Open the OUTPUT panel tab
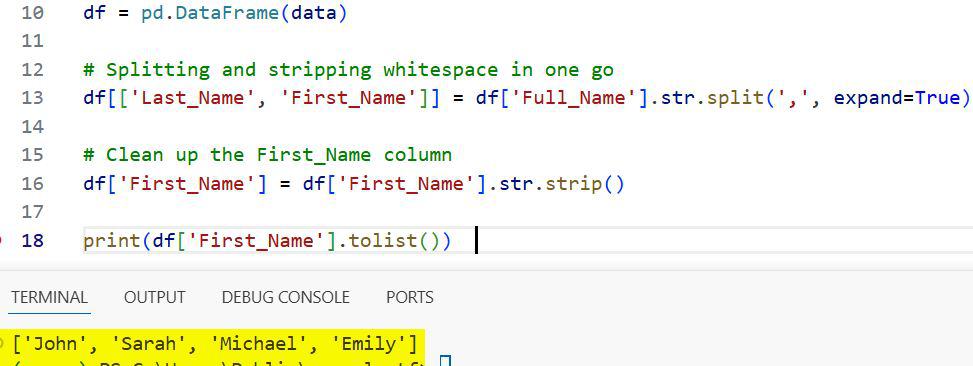973x366 pixels. click(155, 297)
